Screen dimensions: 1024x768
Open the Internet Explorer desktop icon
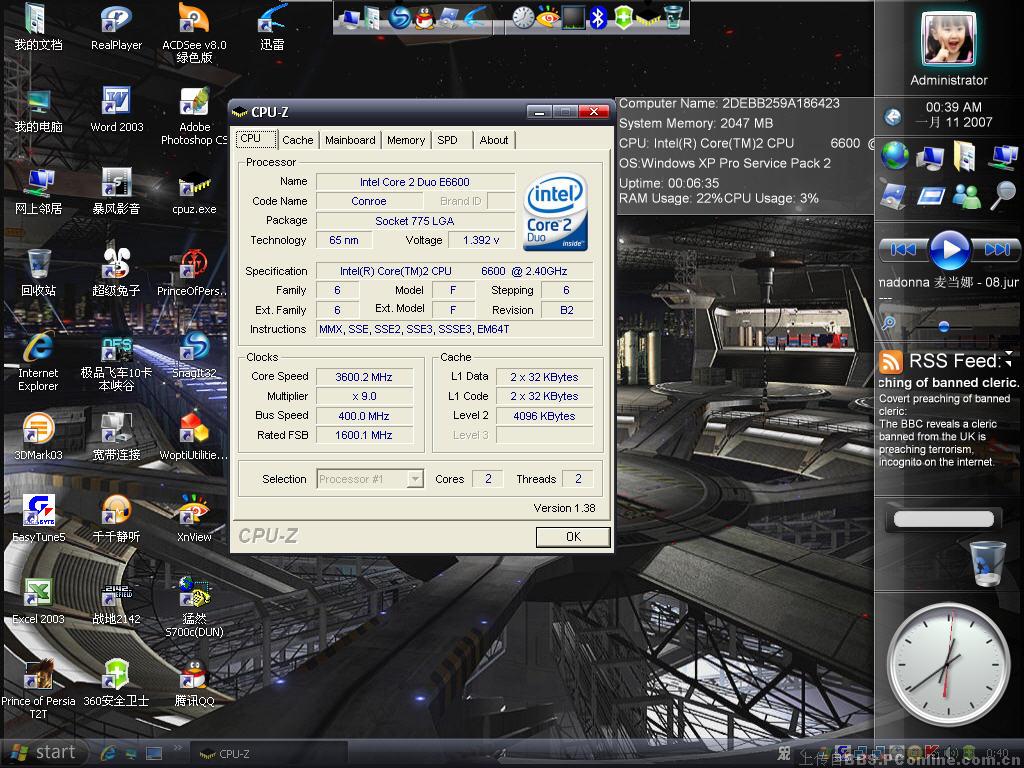[x=38, y=361]
